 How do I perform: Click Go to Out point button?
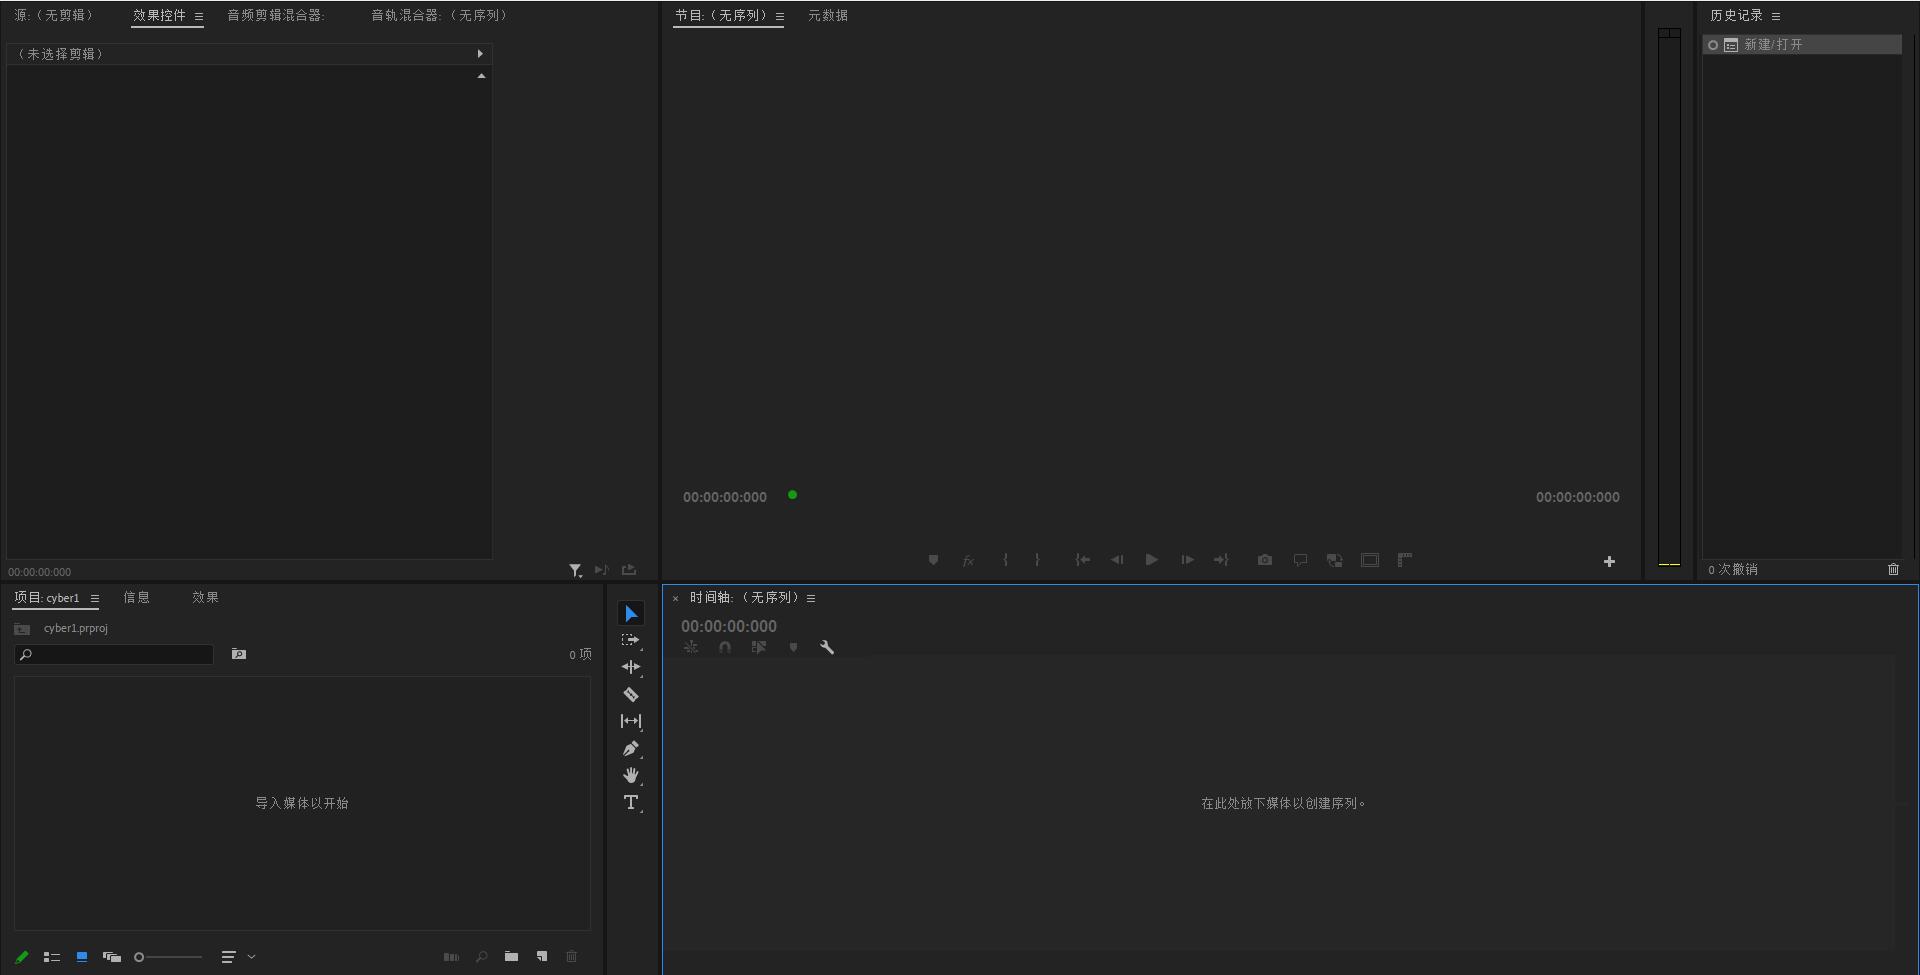point(1221,560)
